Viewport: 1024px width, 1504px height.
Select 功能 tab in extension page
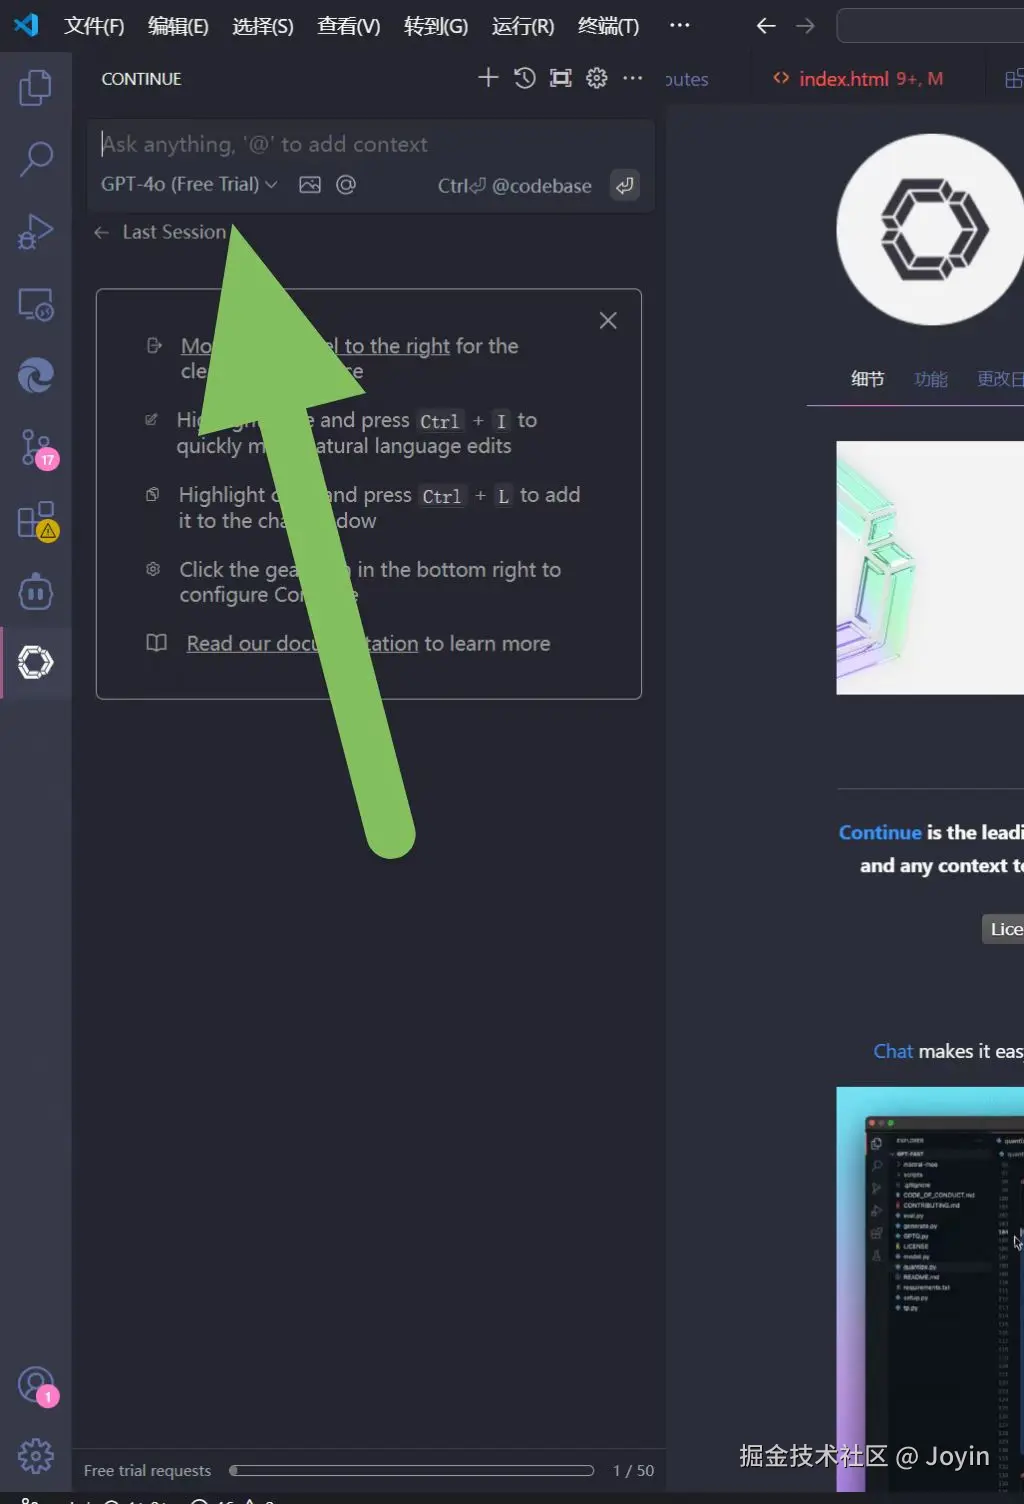pyautogui.click(x=930, y=379)
